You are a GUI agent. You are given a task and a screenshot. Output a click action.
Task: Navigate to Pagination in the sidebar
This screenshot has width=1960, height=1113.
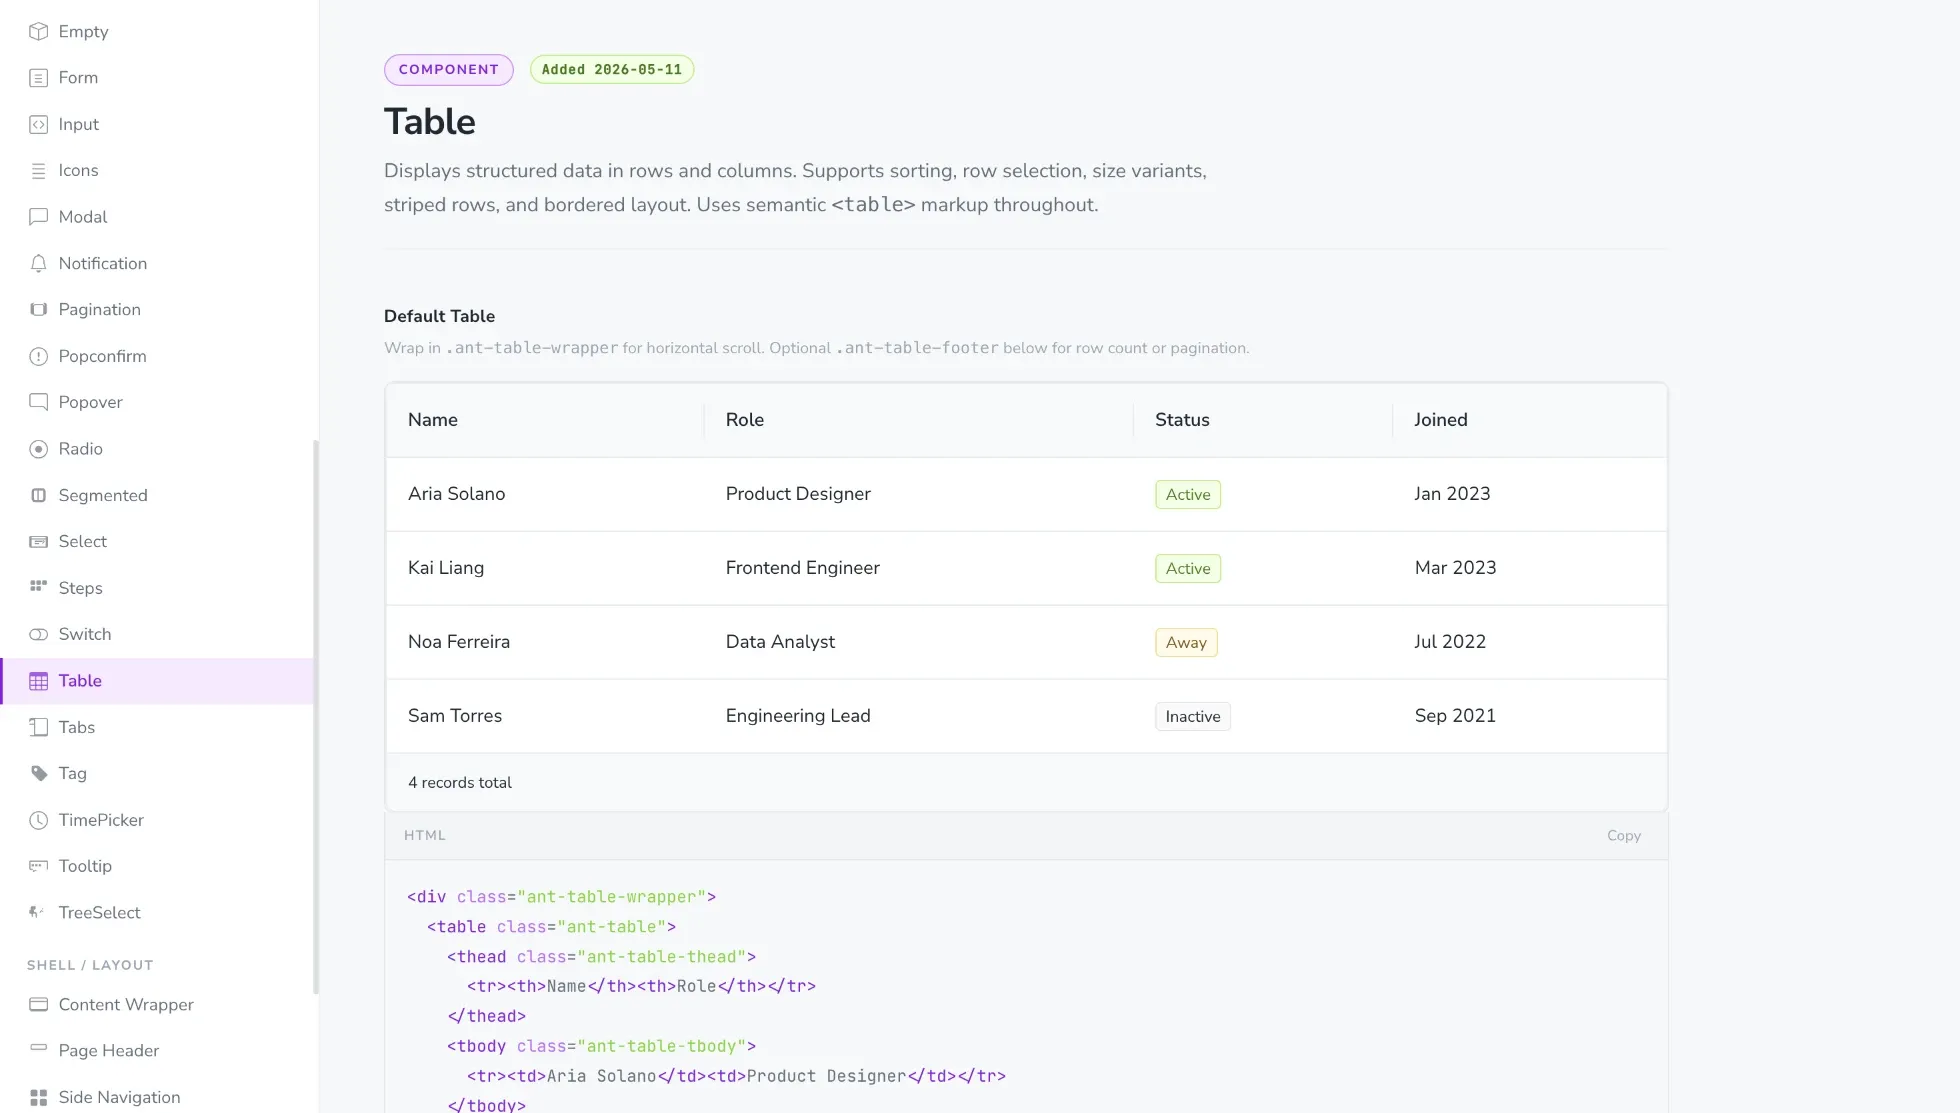coord(157,310)
